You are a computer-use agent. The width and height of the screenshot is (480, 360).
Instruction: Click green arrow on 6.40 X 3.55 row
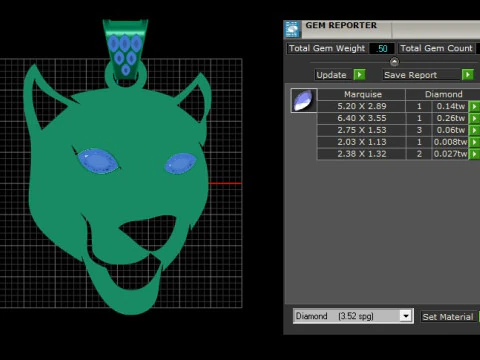pyautogui.click(x=474, y=118)
